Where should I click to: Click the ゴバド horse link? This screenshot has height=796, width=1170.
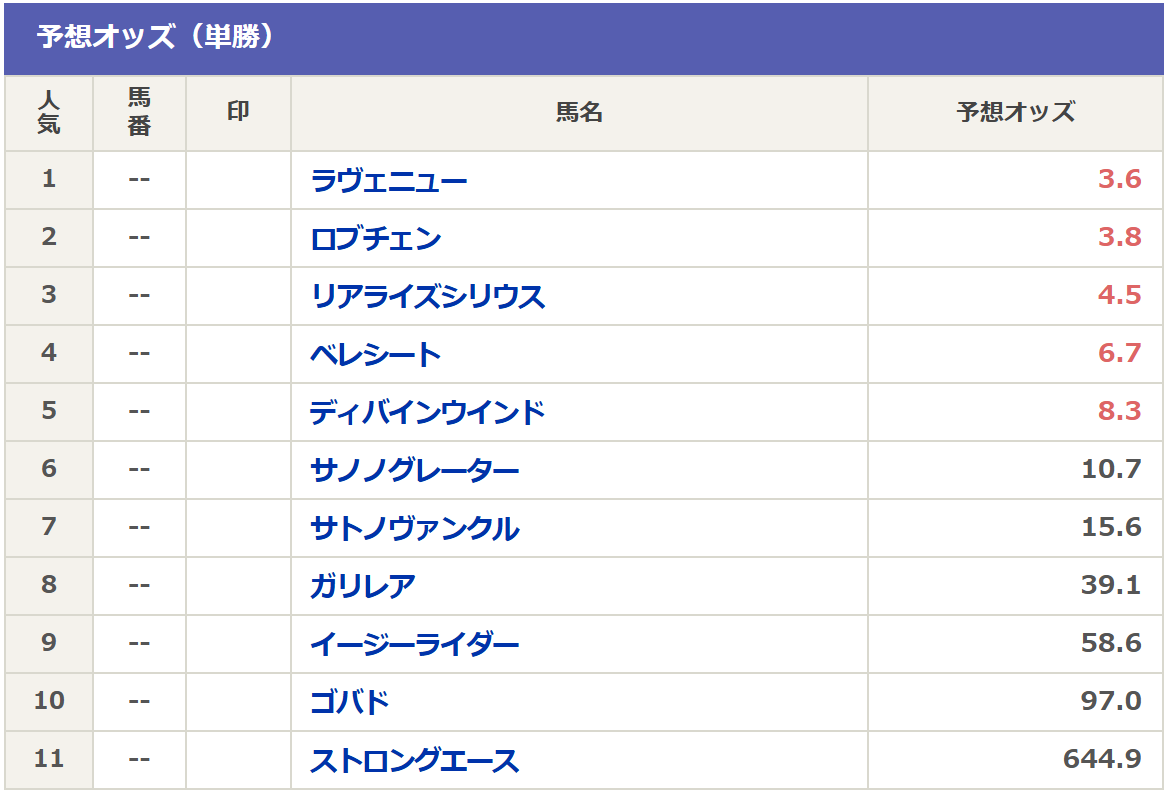click(x=350, y=703)
